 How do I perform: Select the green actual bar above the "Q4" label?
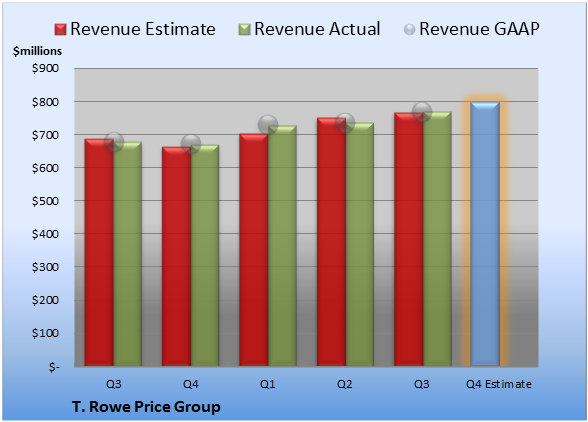[x=205, y=255]
